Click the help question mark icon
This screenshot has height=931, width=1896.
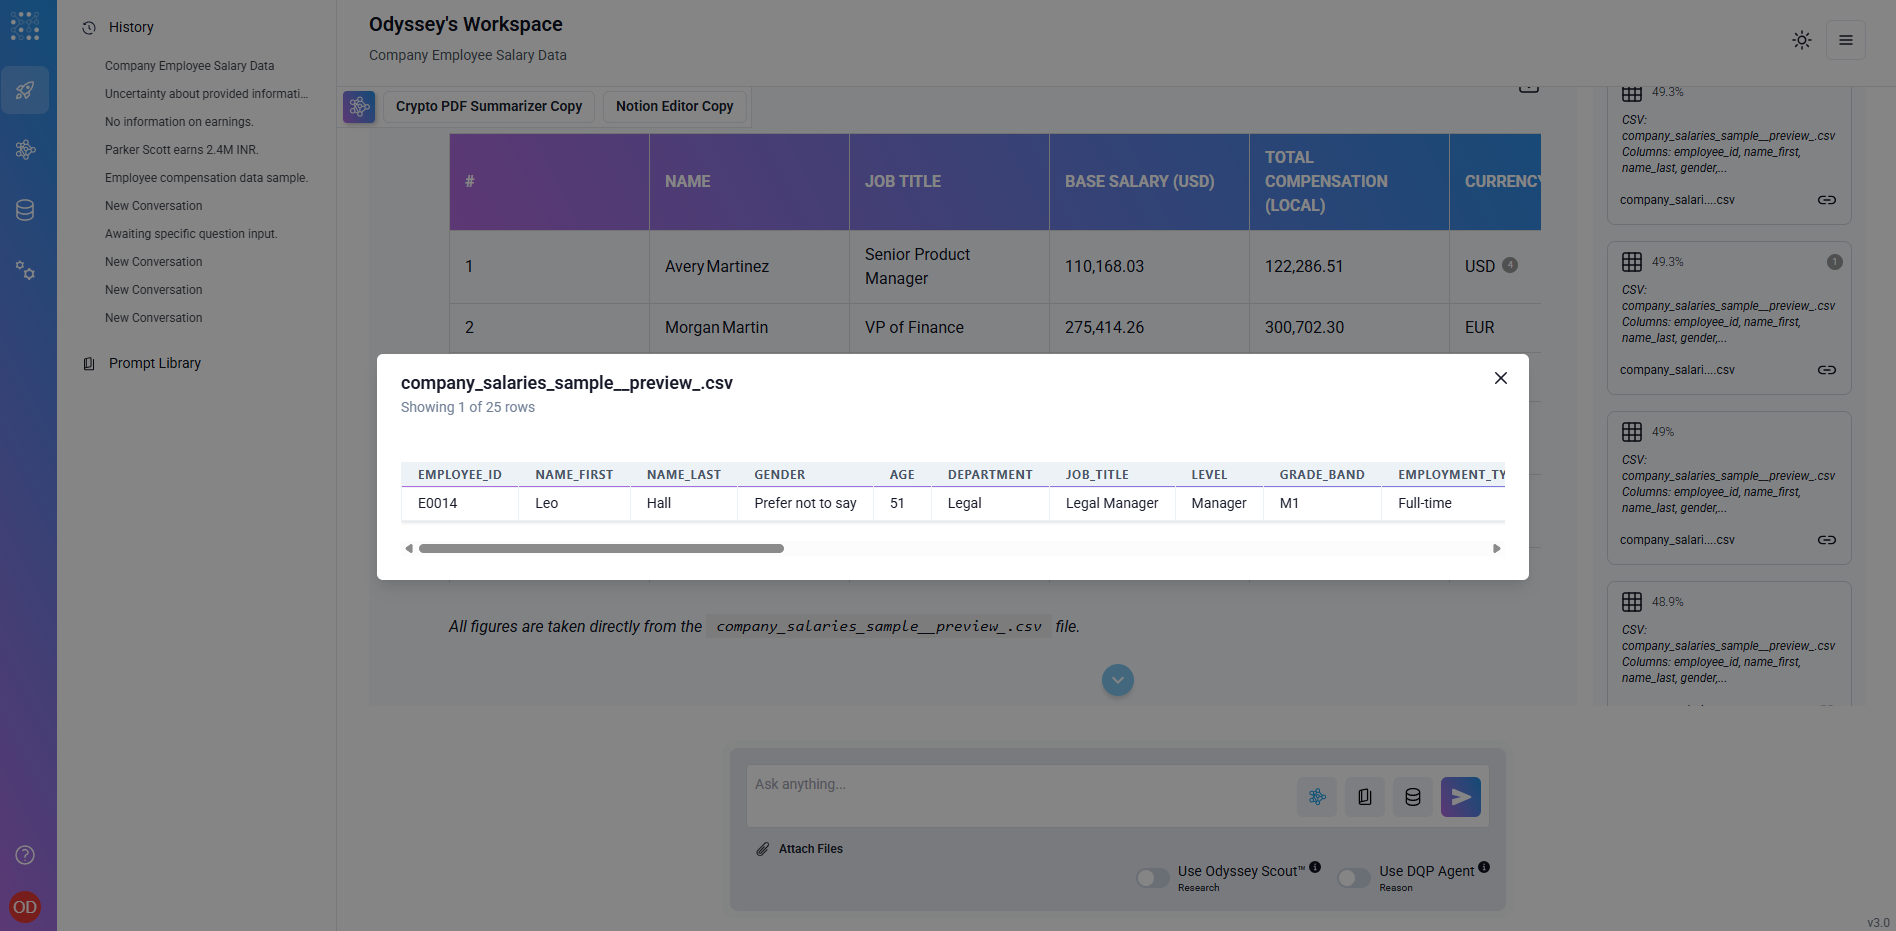pyautogui.click(x=25, y=855)
